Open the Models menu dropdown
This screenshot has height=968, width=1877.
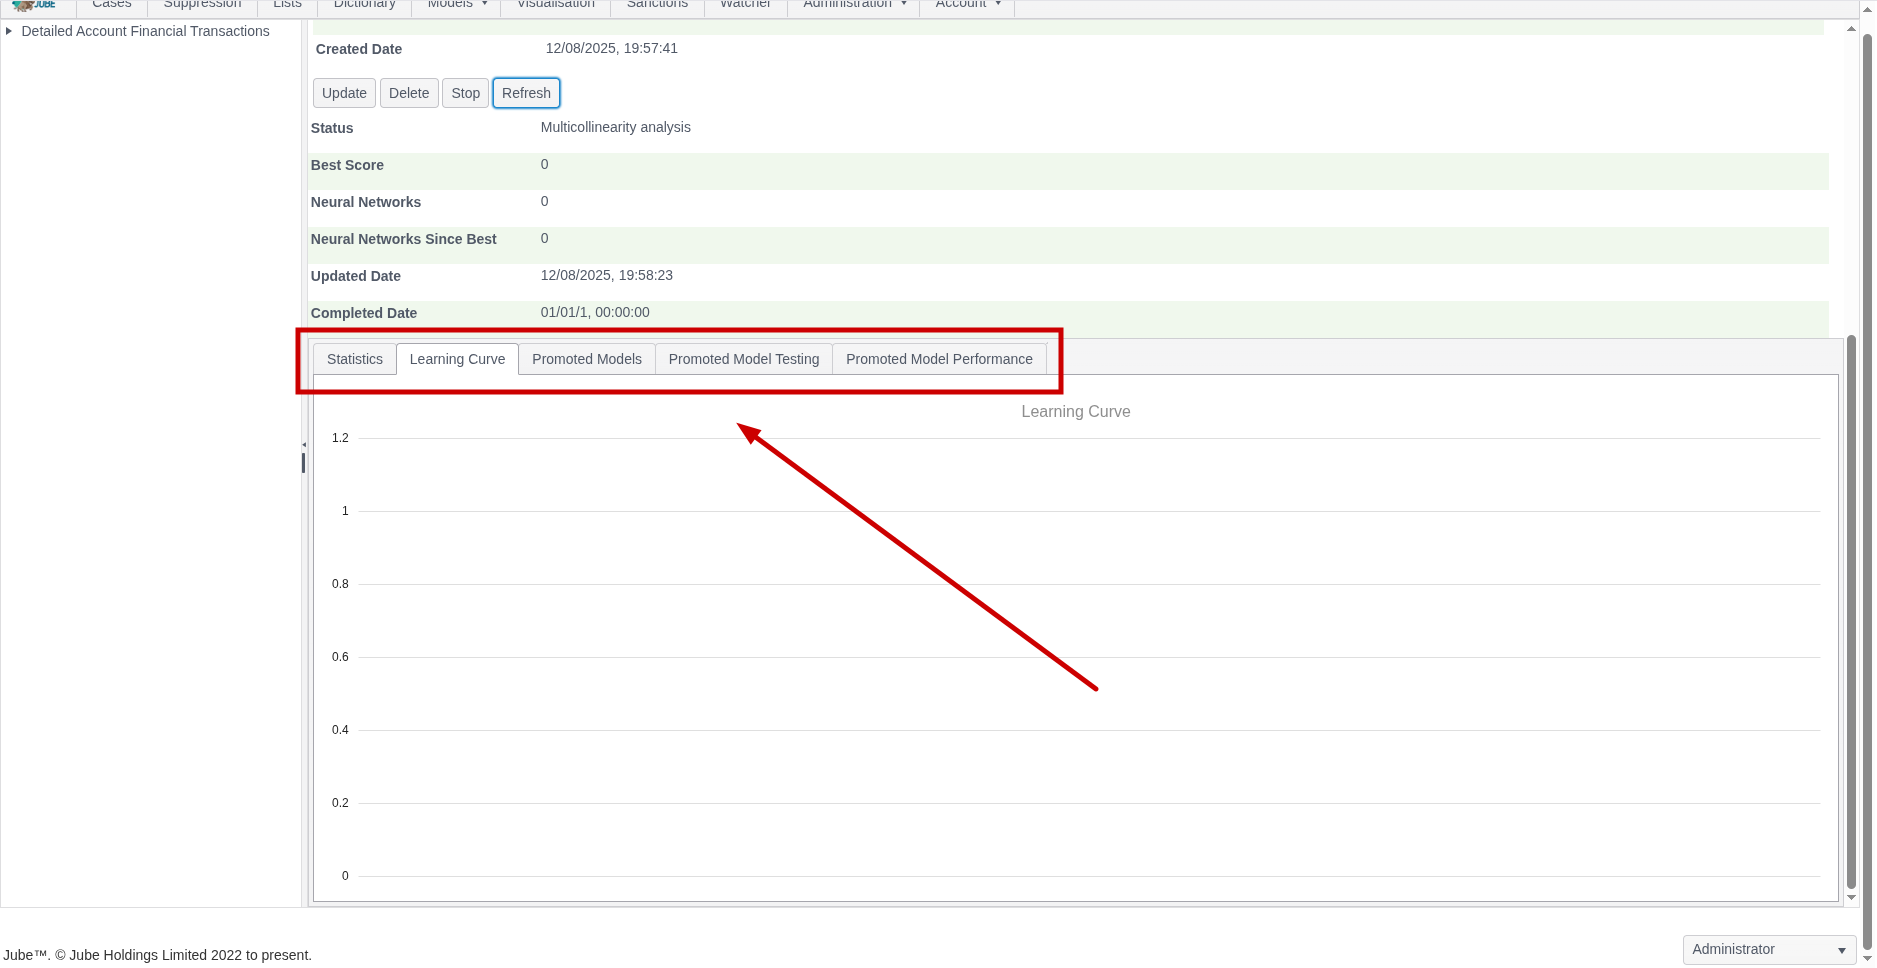coord(457,5)
